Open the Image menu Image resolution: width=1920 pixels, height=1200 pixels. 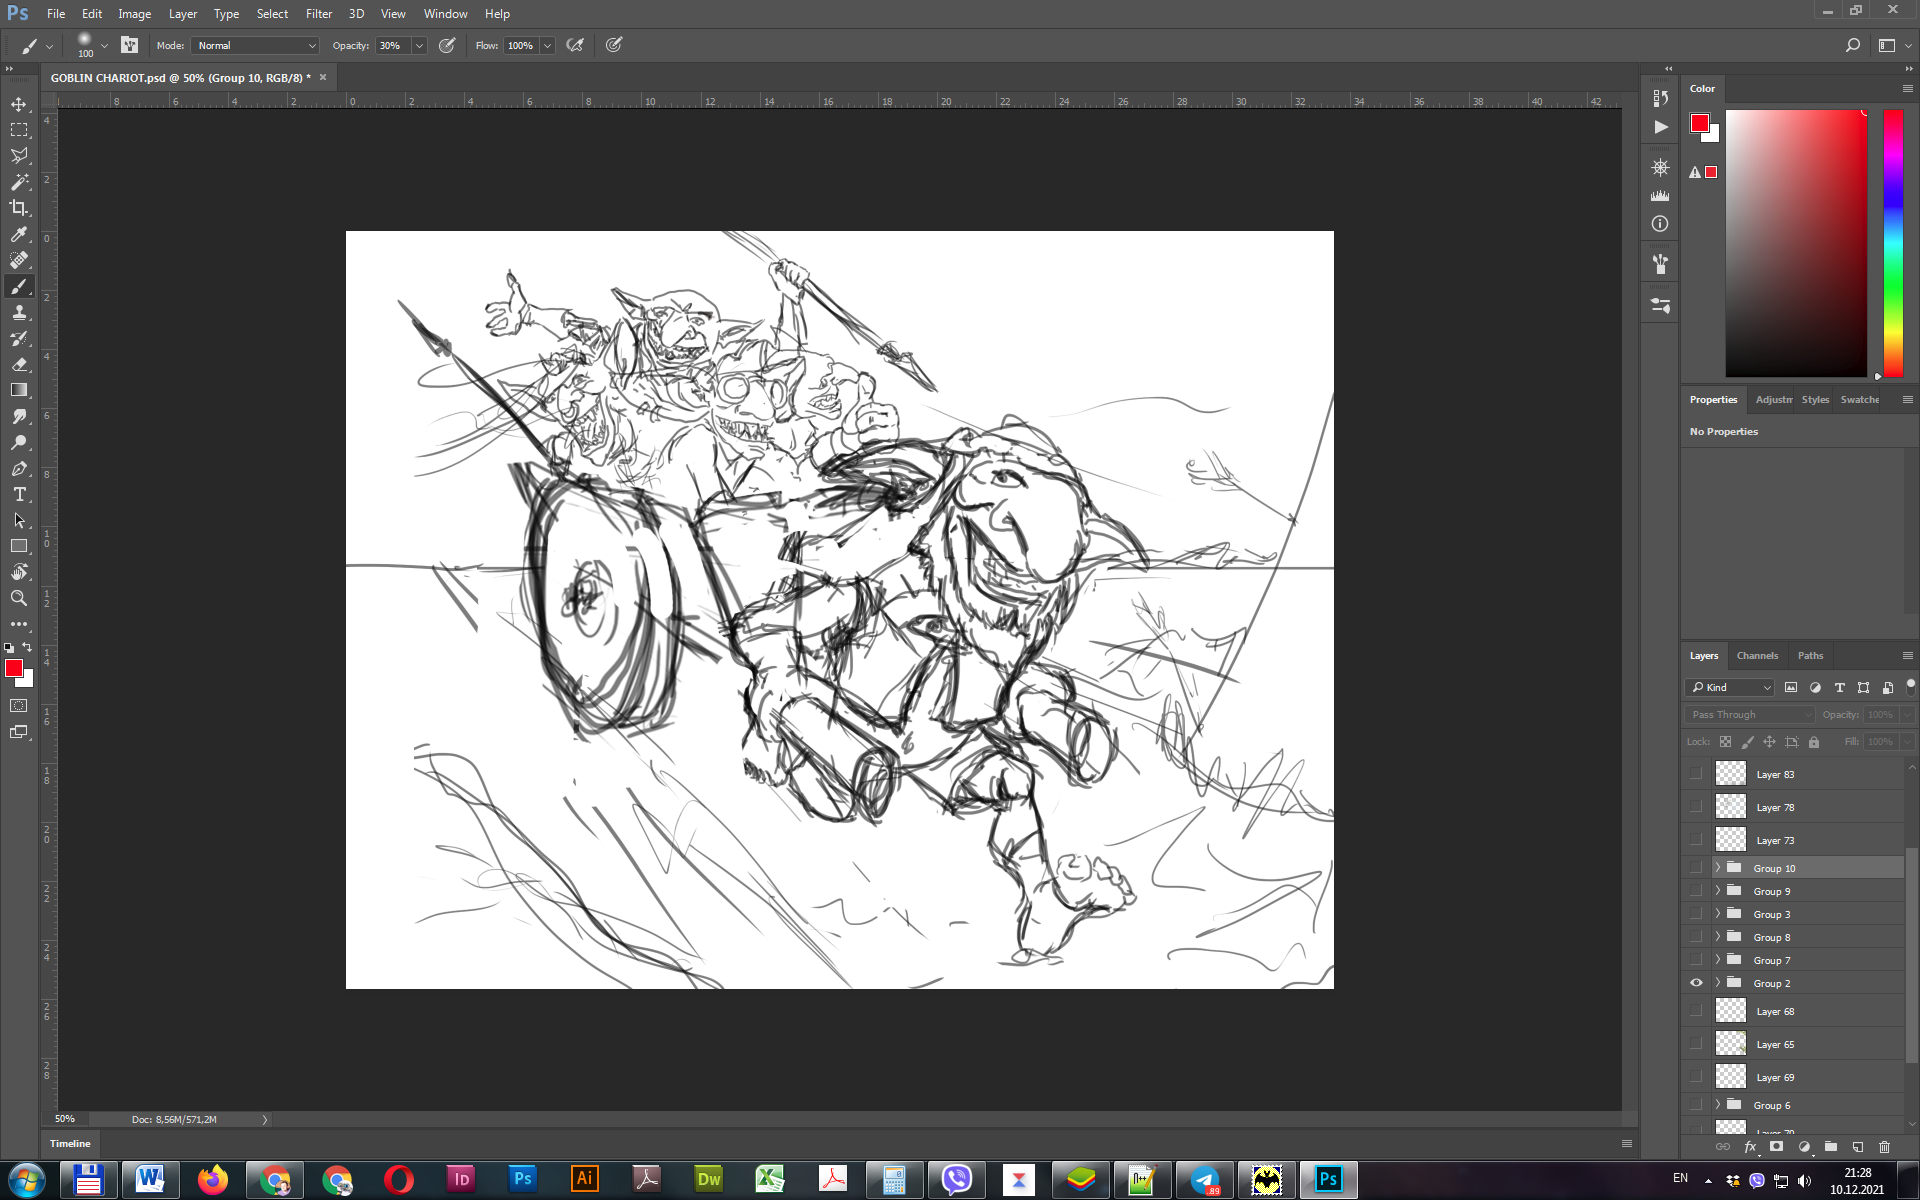click(x=134, y=14)
